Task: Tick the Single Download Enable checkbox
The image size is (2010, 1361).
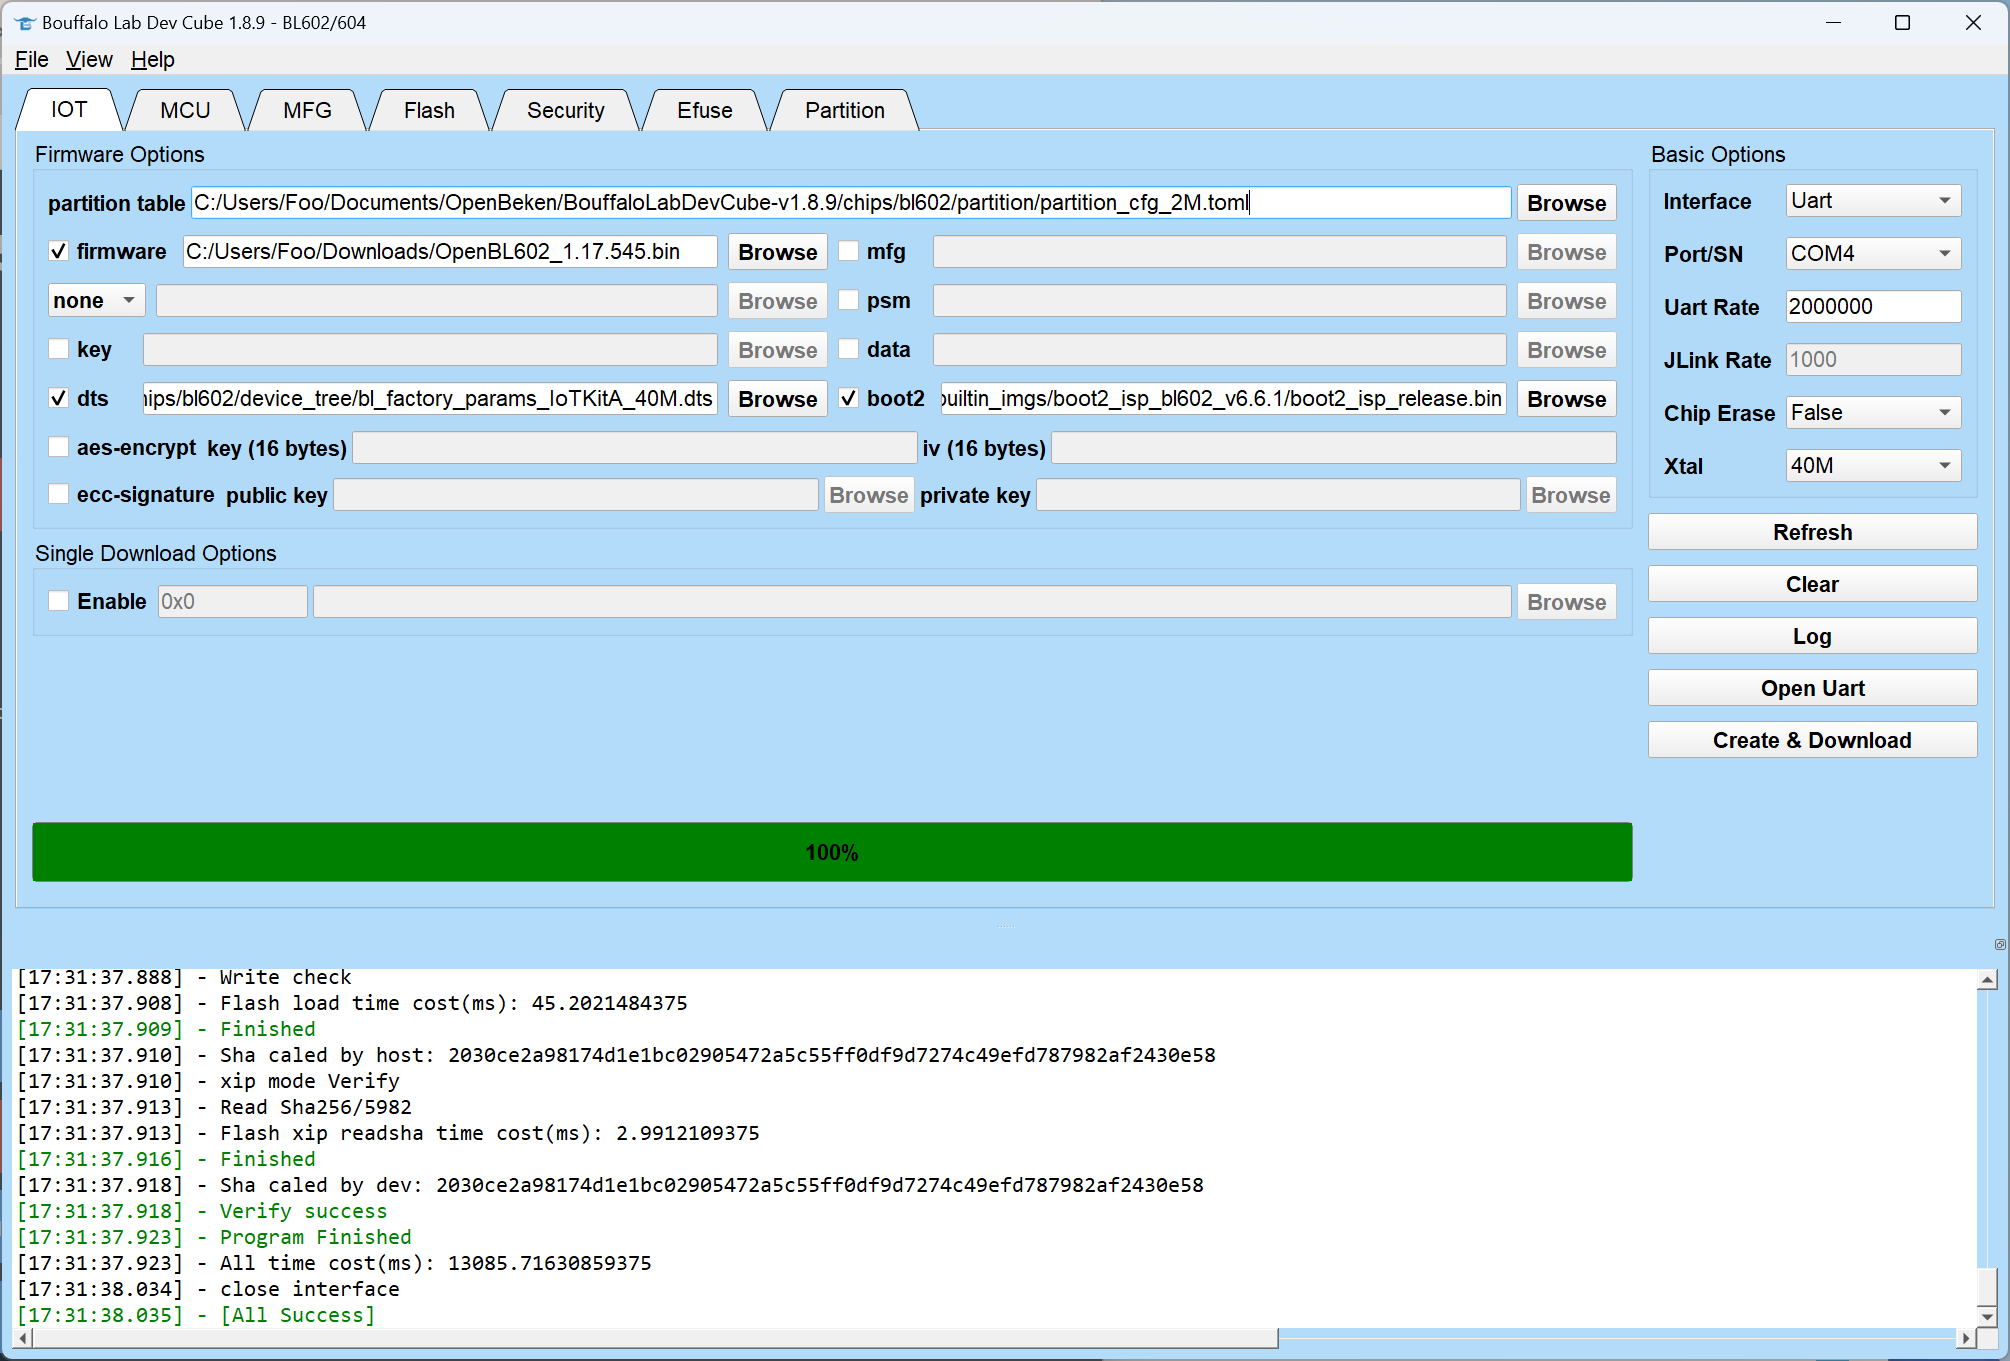Action: coord(59,601)
